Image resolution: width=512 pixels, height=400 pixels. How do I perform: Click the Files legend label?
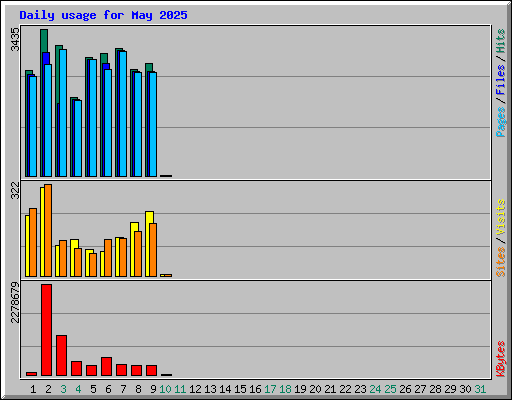click(x=500, y=80)
